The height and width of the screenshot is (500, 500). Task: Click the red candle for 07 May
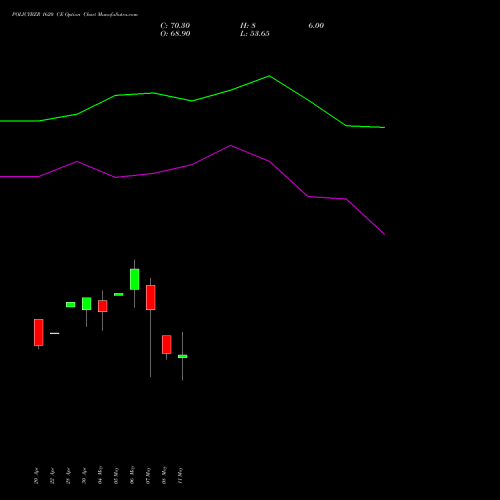[x=151, y=297]
